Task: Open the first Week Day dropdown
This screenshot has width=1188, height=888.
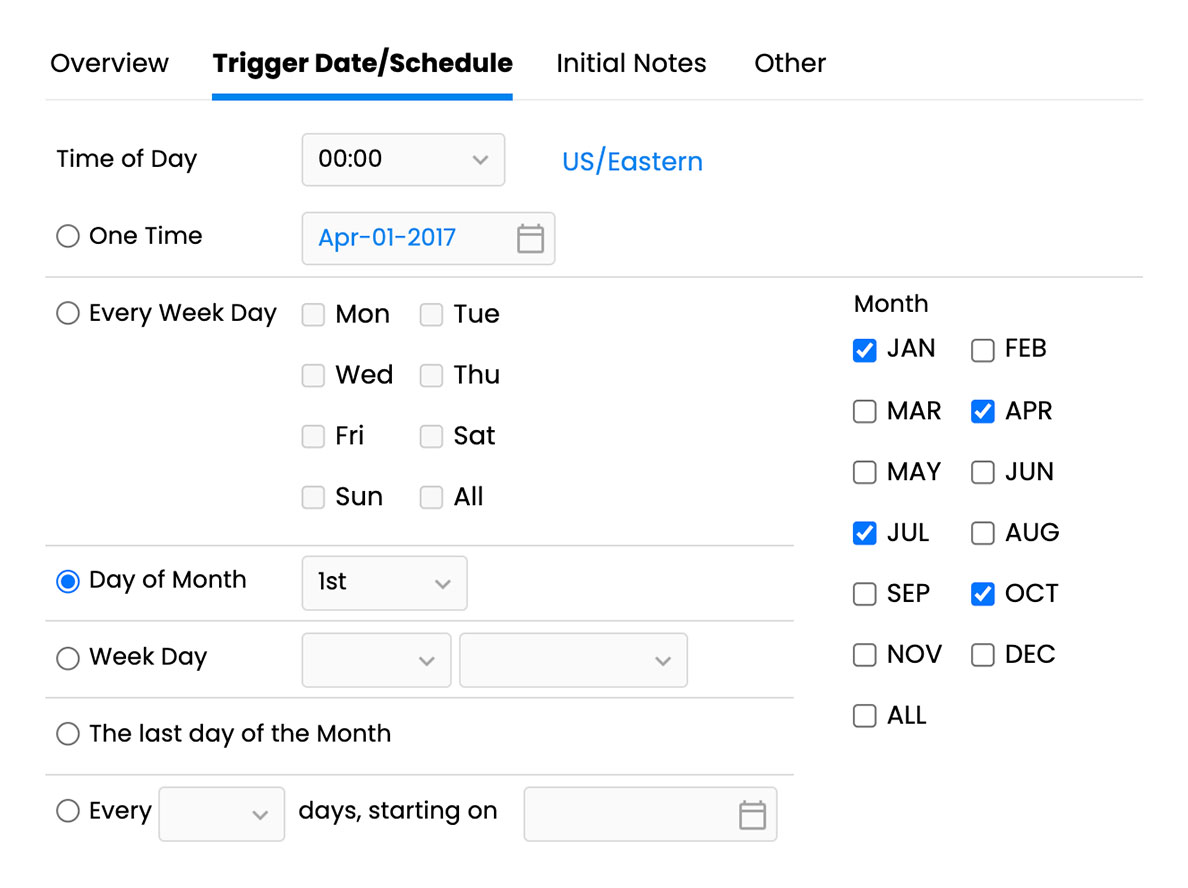Action: 376,660
